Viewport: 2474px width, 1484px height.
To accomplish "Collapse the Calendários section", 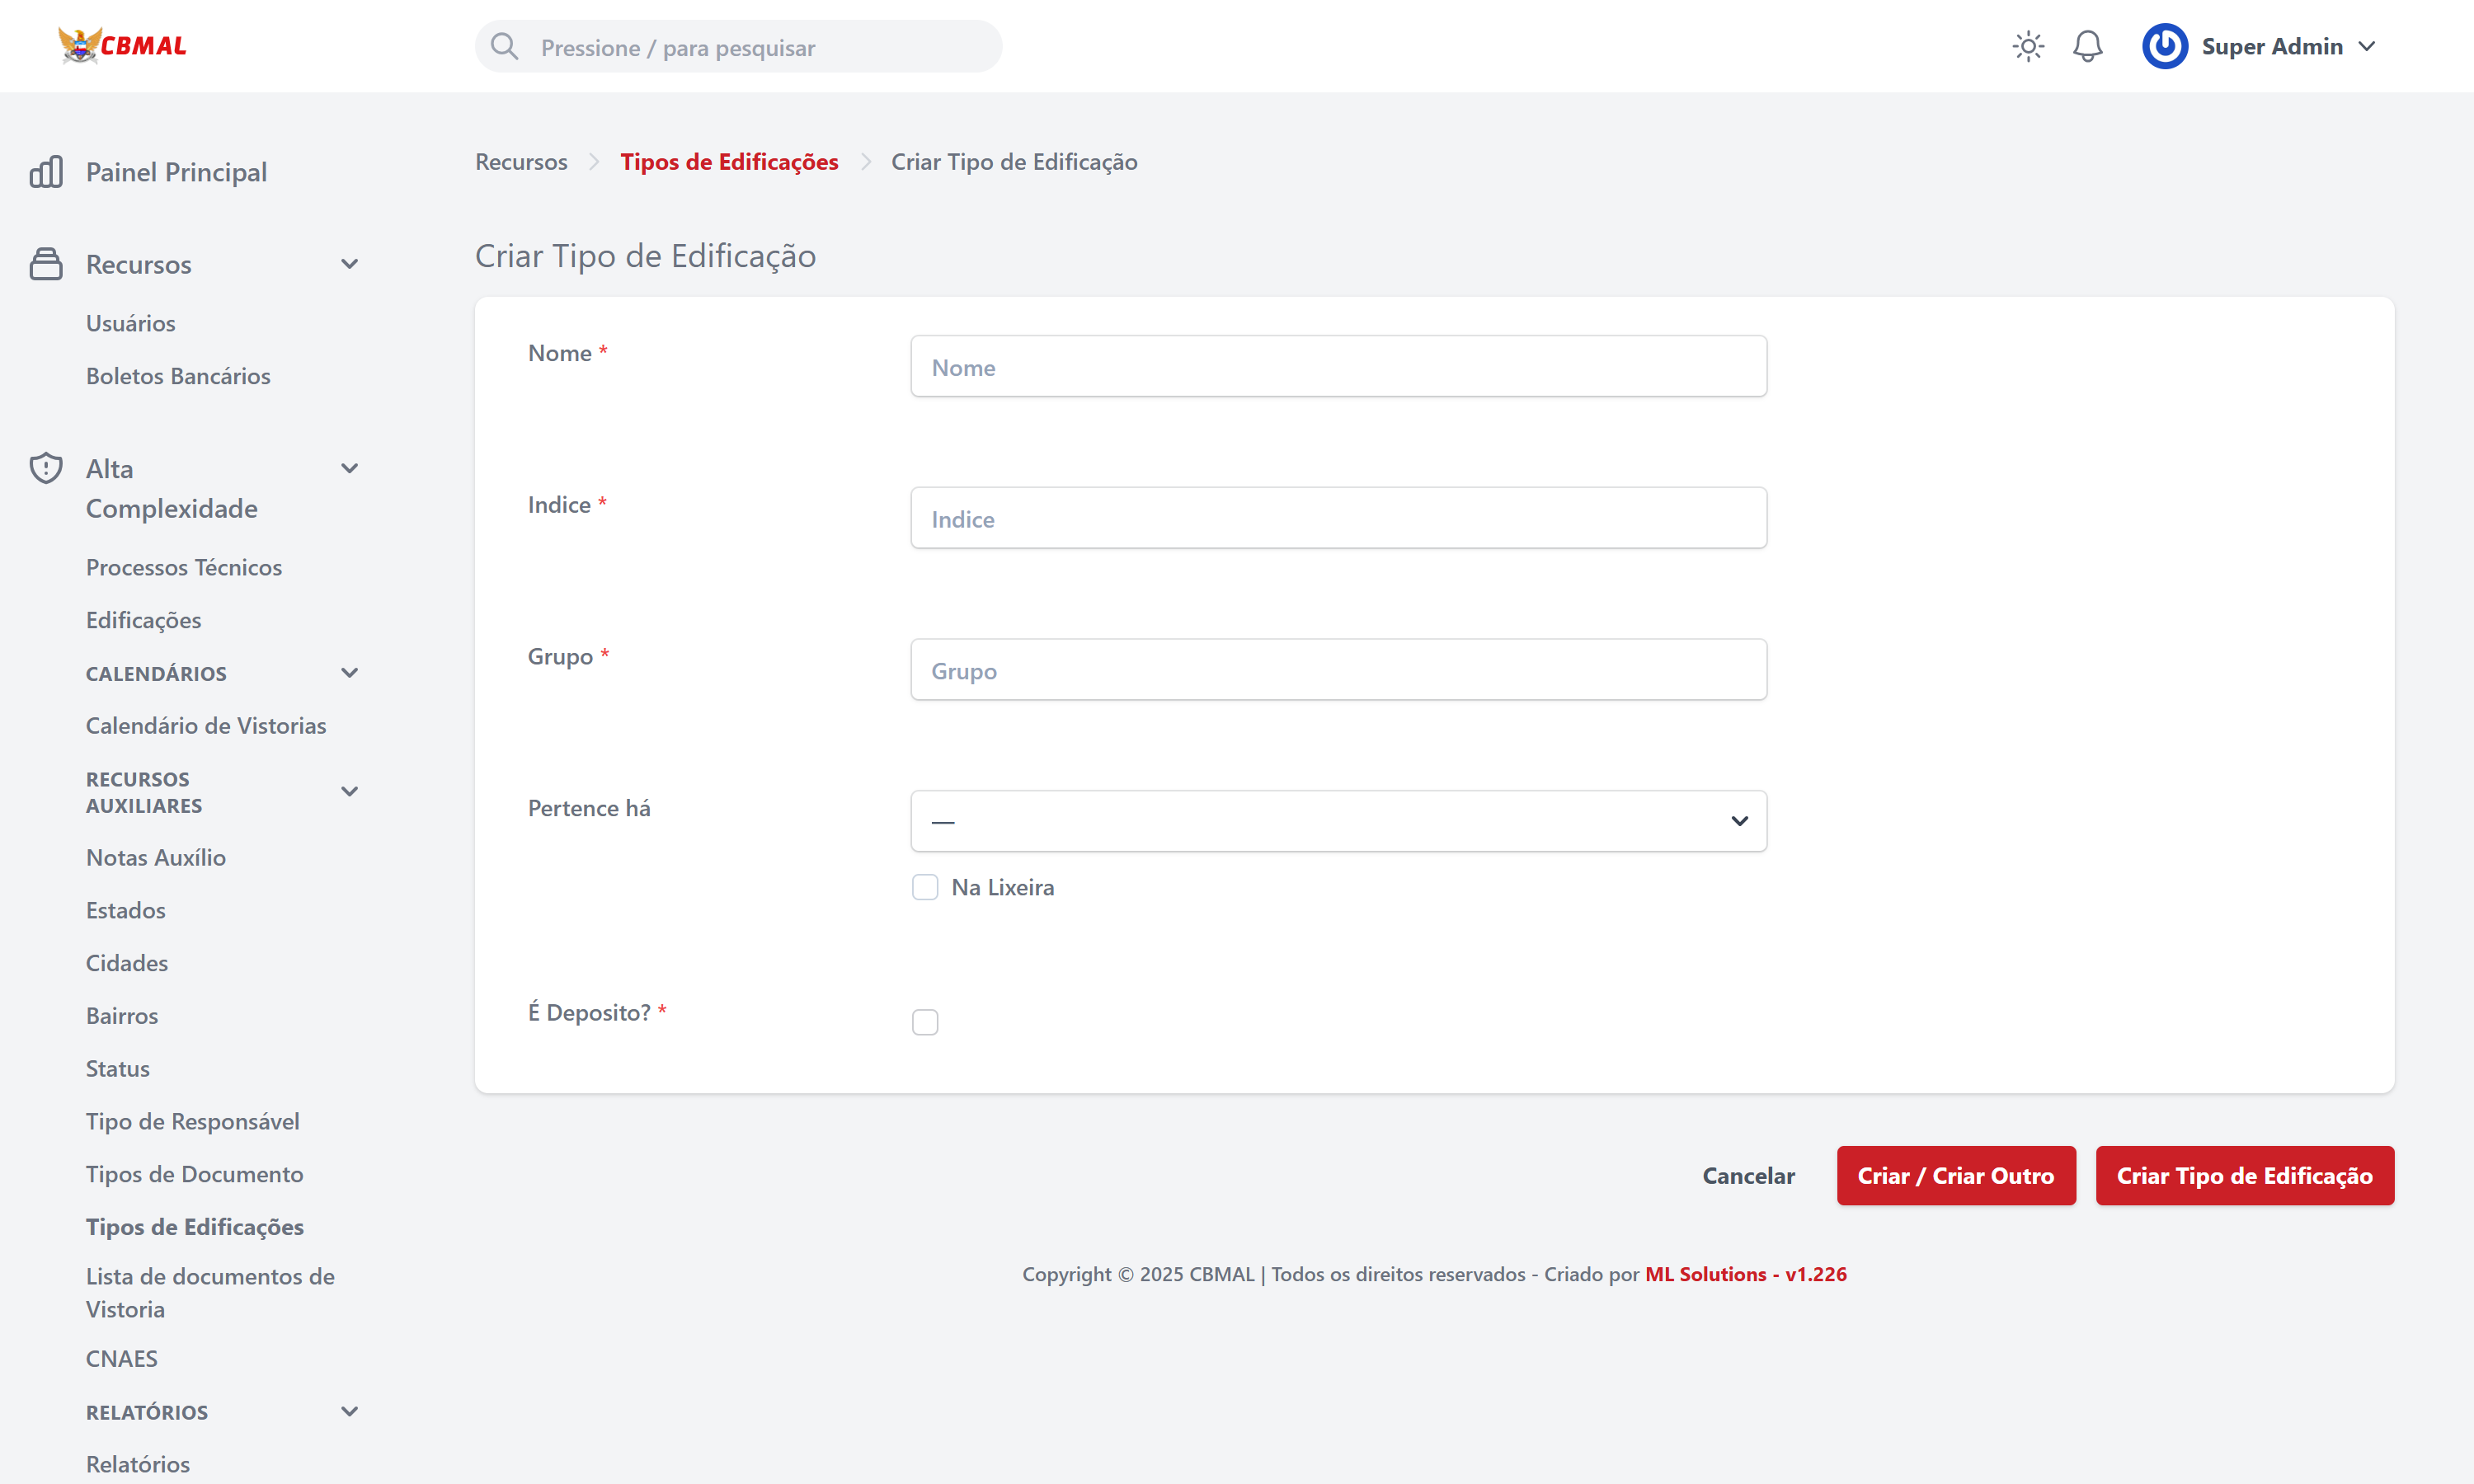I will tap(349, 673).
